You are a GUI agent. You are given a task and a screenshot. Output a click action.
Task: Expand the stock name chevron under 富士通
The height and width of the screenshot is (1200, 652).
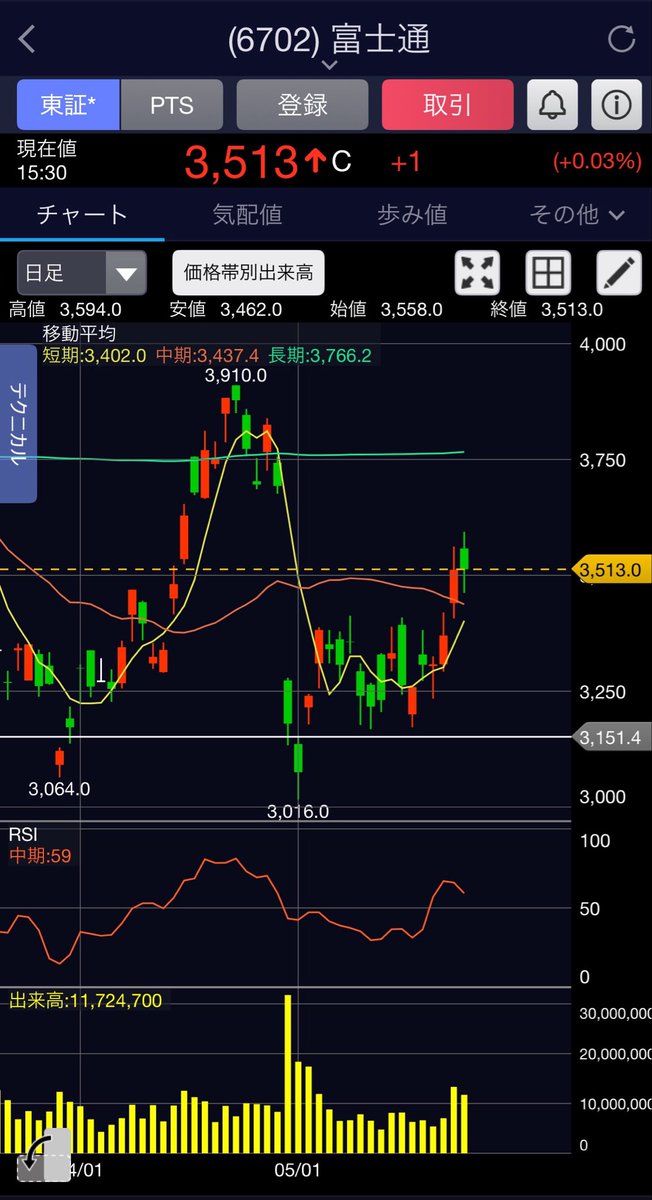[x=329, y=66]
